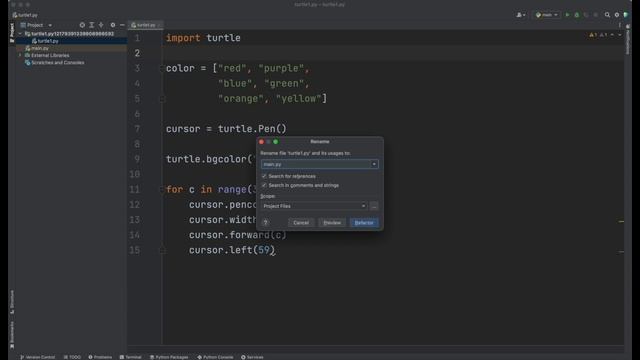Open the Terminal tool window tab
640x360 pixels.
131,357
